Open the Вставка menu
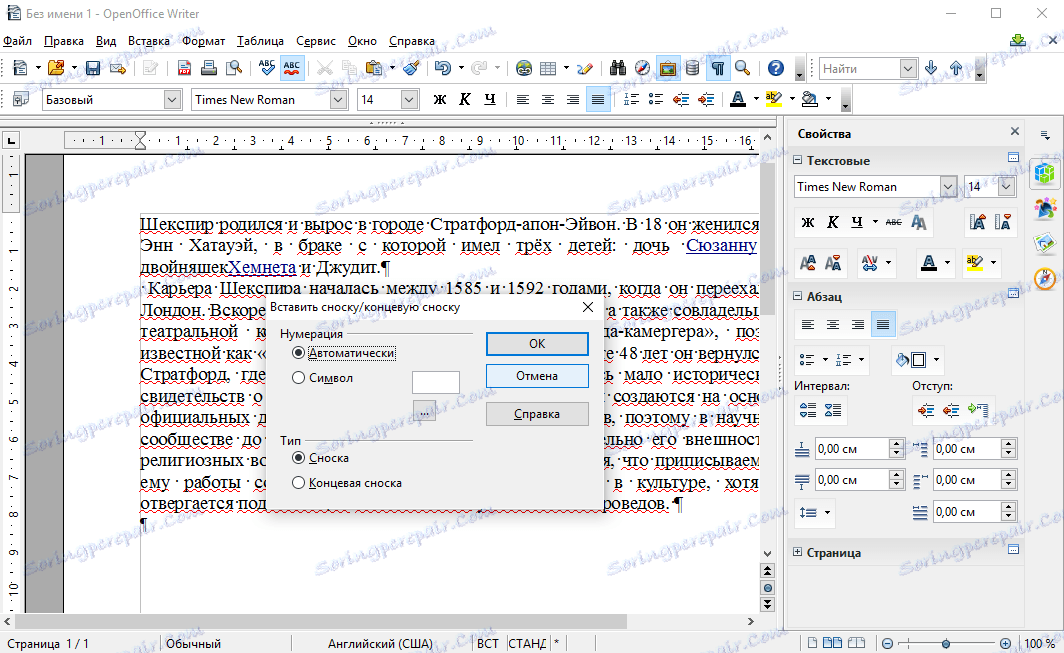 [148, 41]
